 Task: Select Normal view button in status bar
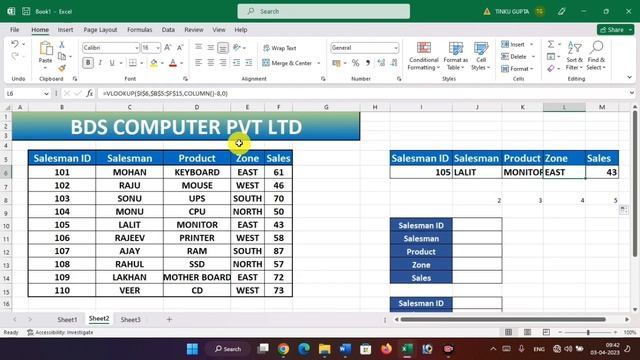(509, 332)
